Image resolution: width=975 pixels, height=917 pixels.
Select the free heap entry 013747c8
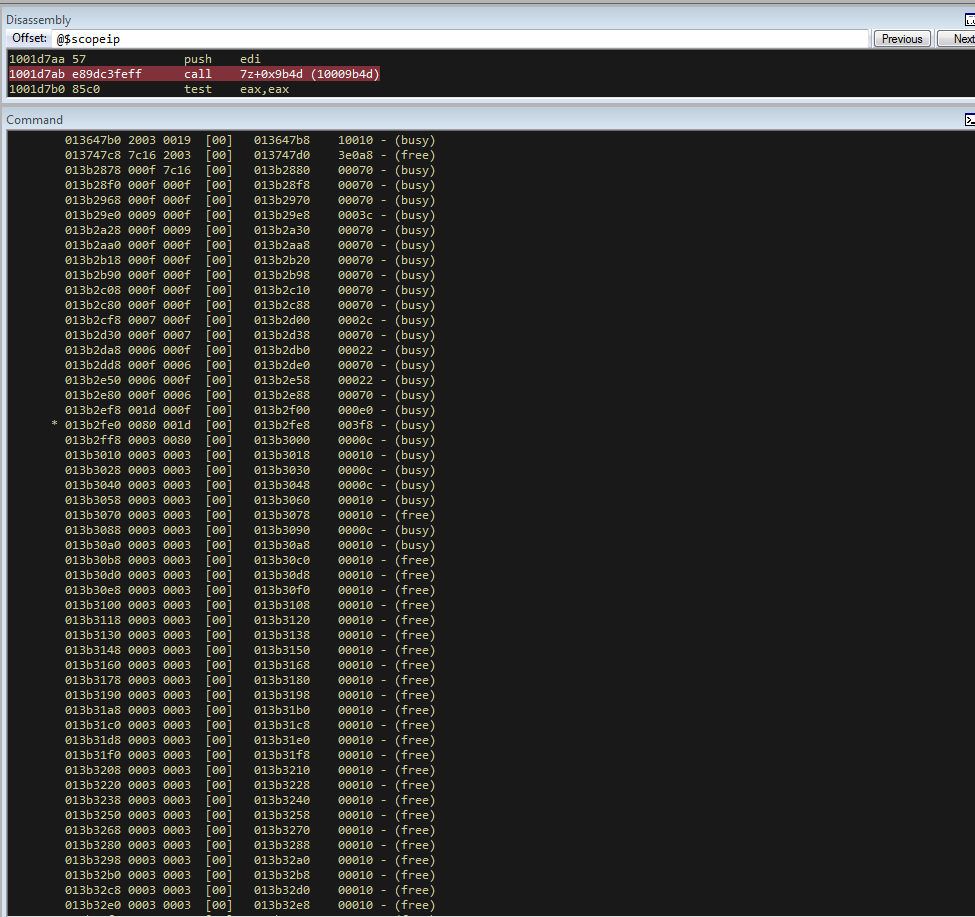pos(250,155)
